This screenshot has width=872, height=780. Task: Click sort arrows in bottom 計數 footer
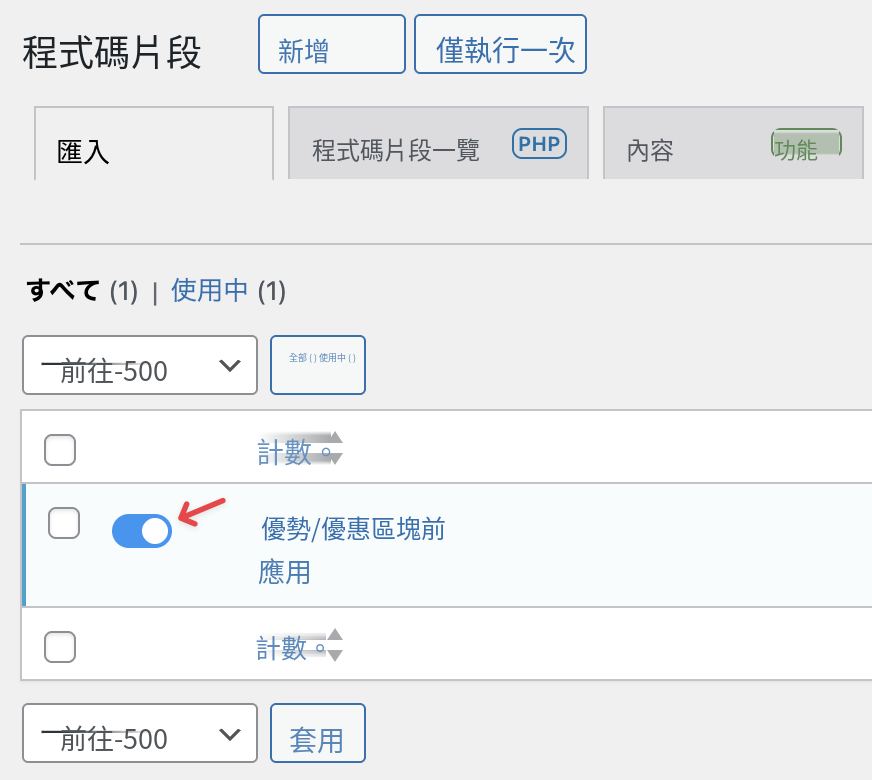pos(335,645)
